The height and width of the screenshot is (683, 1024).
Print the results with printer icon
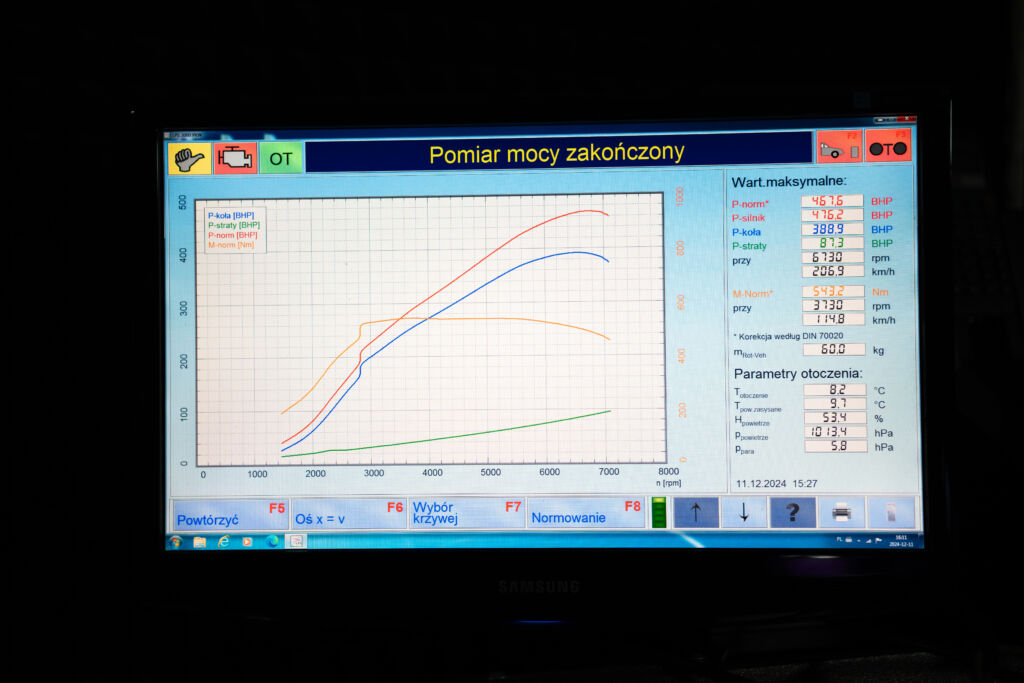(x=841, y=512)
